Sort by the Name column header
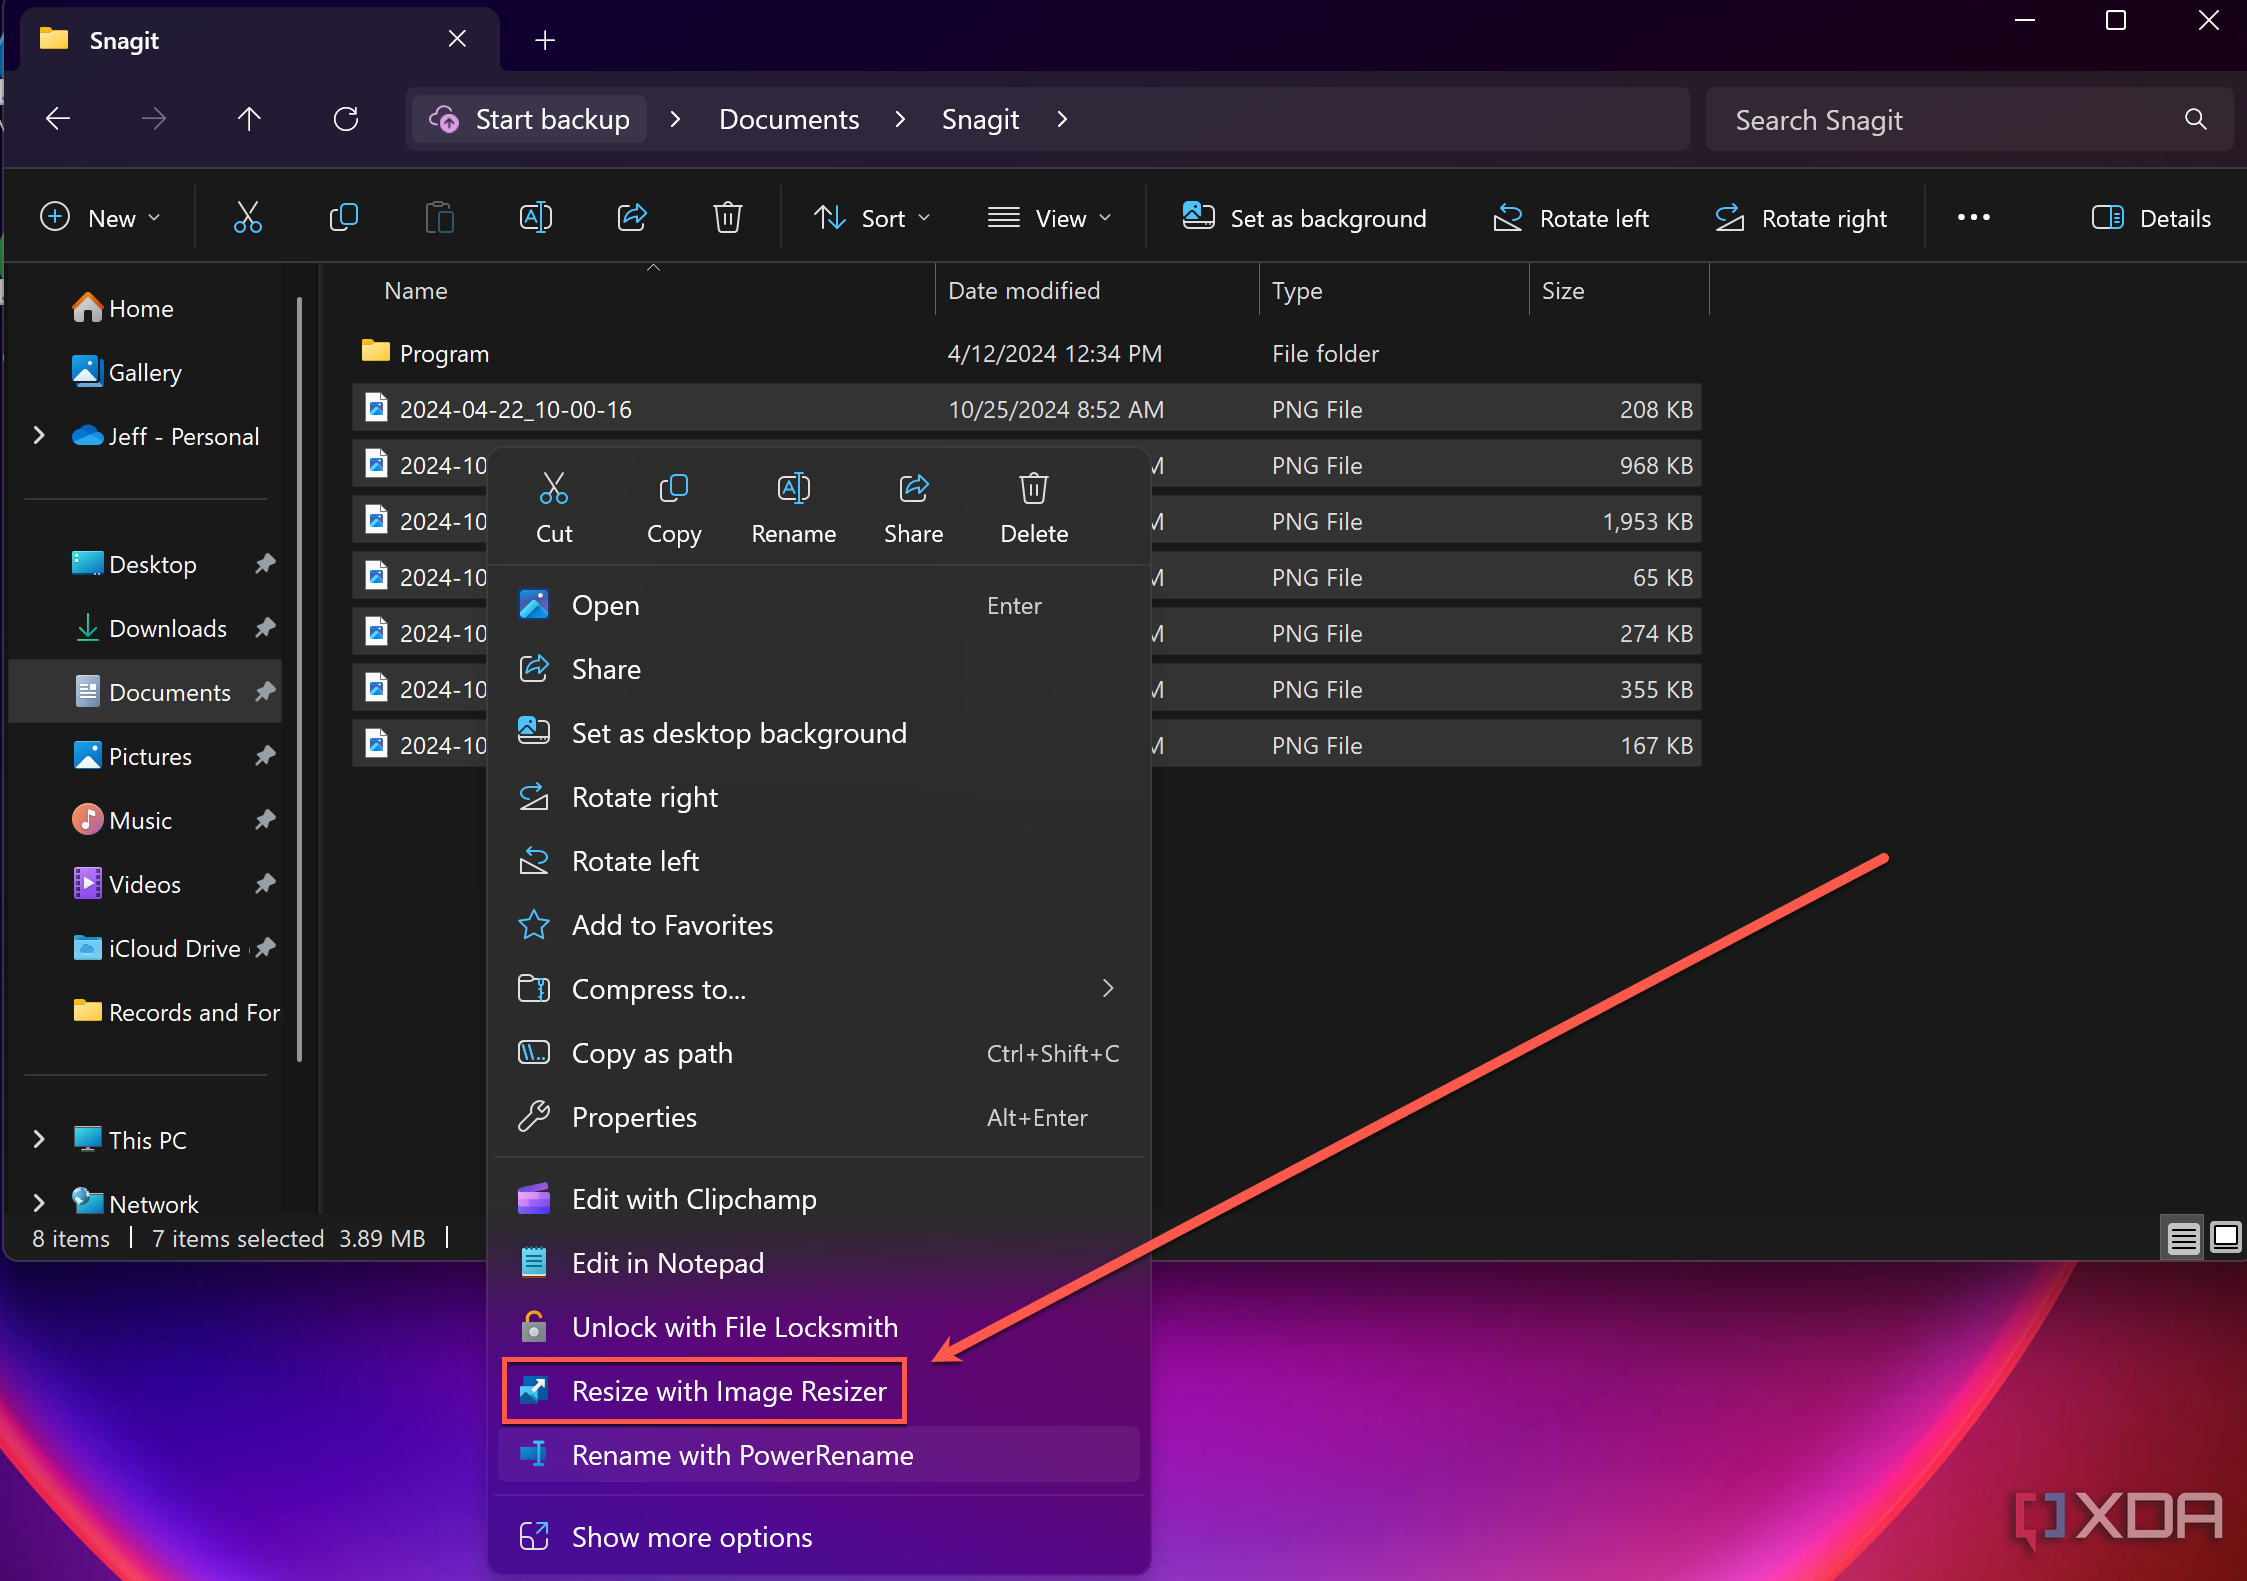 (644, 291)
